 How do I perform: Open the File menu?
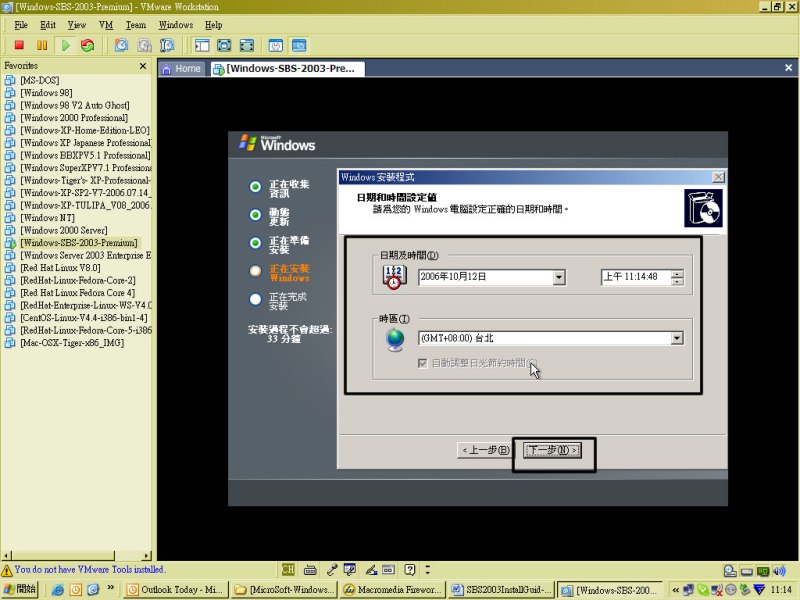point(21,24)
